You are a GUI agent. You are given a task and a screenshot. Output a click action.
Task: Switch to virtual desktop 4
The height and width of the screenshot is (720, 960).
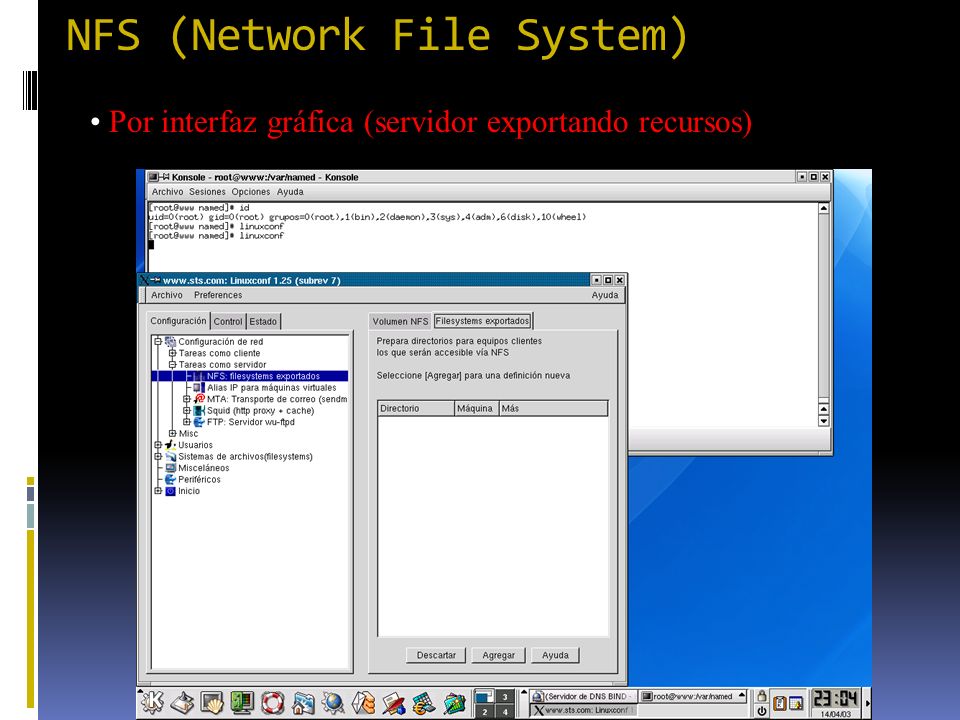click(x=505, y=711)
